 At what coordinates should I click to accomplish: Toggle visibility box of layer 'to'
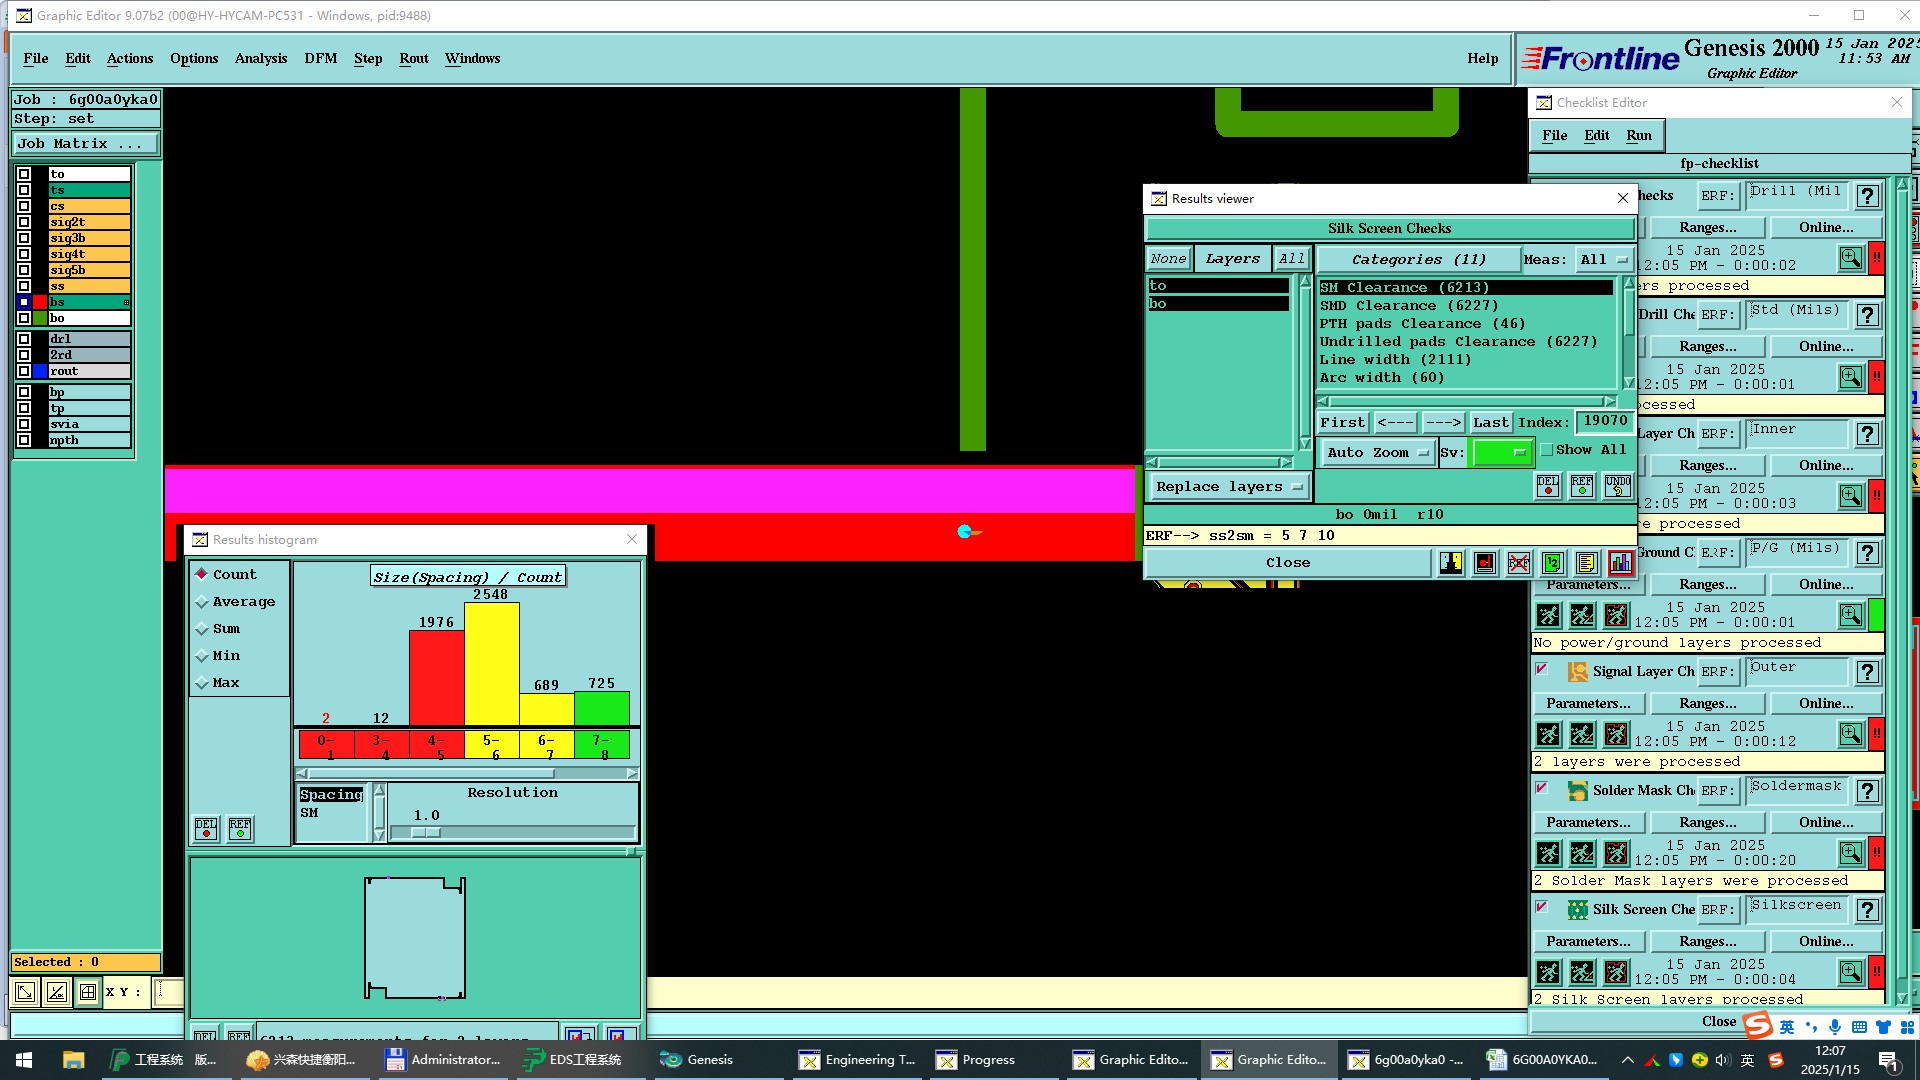click(x=24, y=174)
